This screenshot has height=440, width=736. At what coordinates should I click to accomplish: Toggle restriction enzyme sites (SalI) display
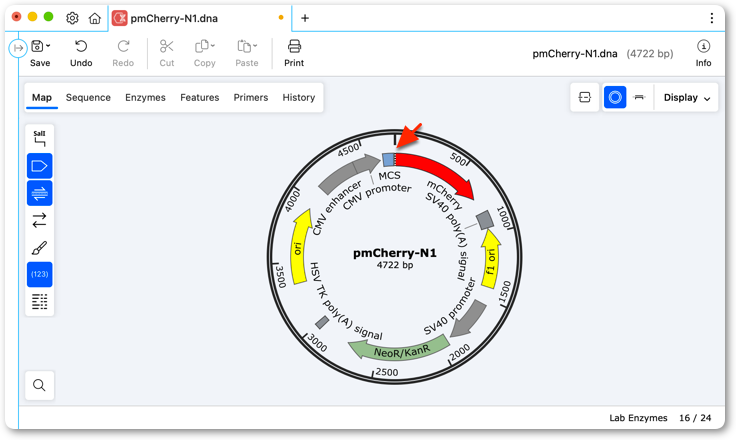pyautogui.click(x=39, y=139)
